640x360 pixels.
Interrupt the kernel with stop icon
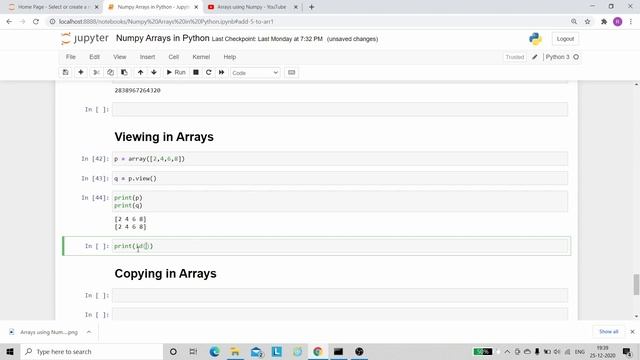point(196,72)
